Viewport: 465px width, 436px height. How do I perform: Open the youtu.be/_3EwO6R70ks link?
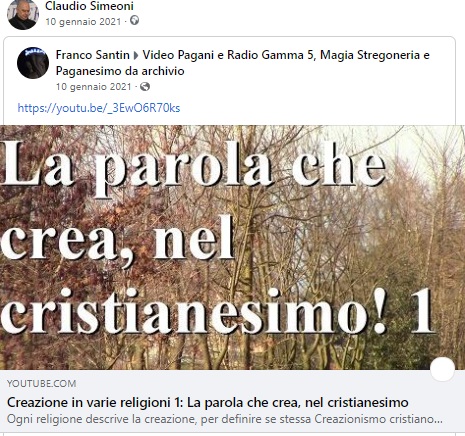coord(99,108)
